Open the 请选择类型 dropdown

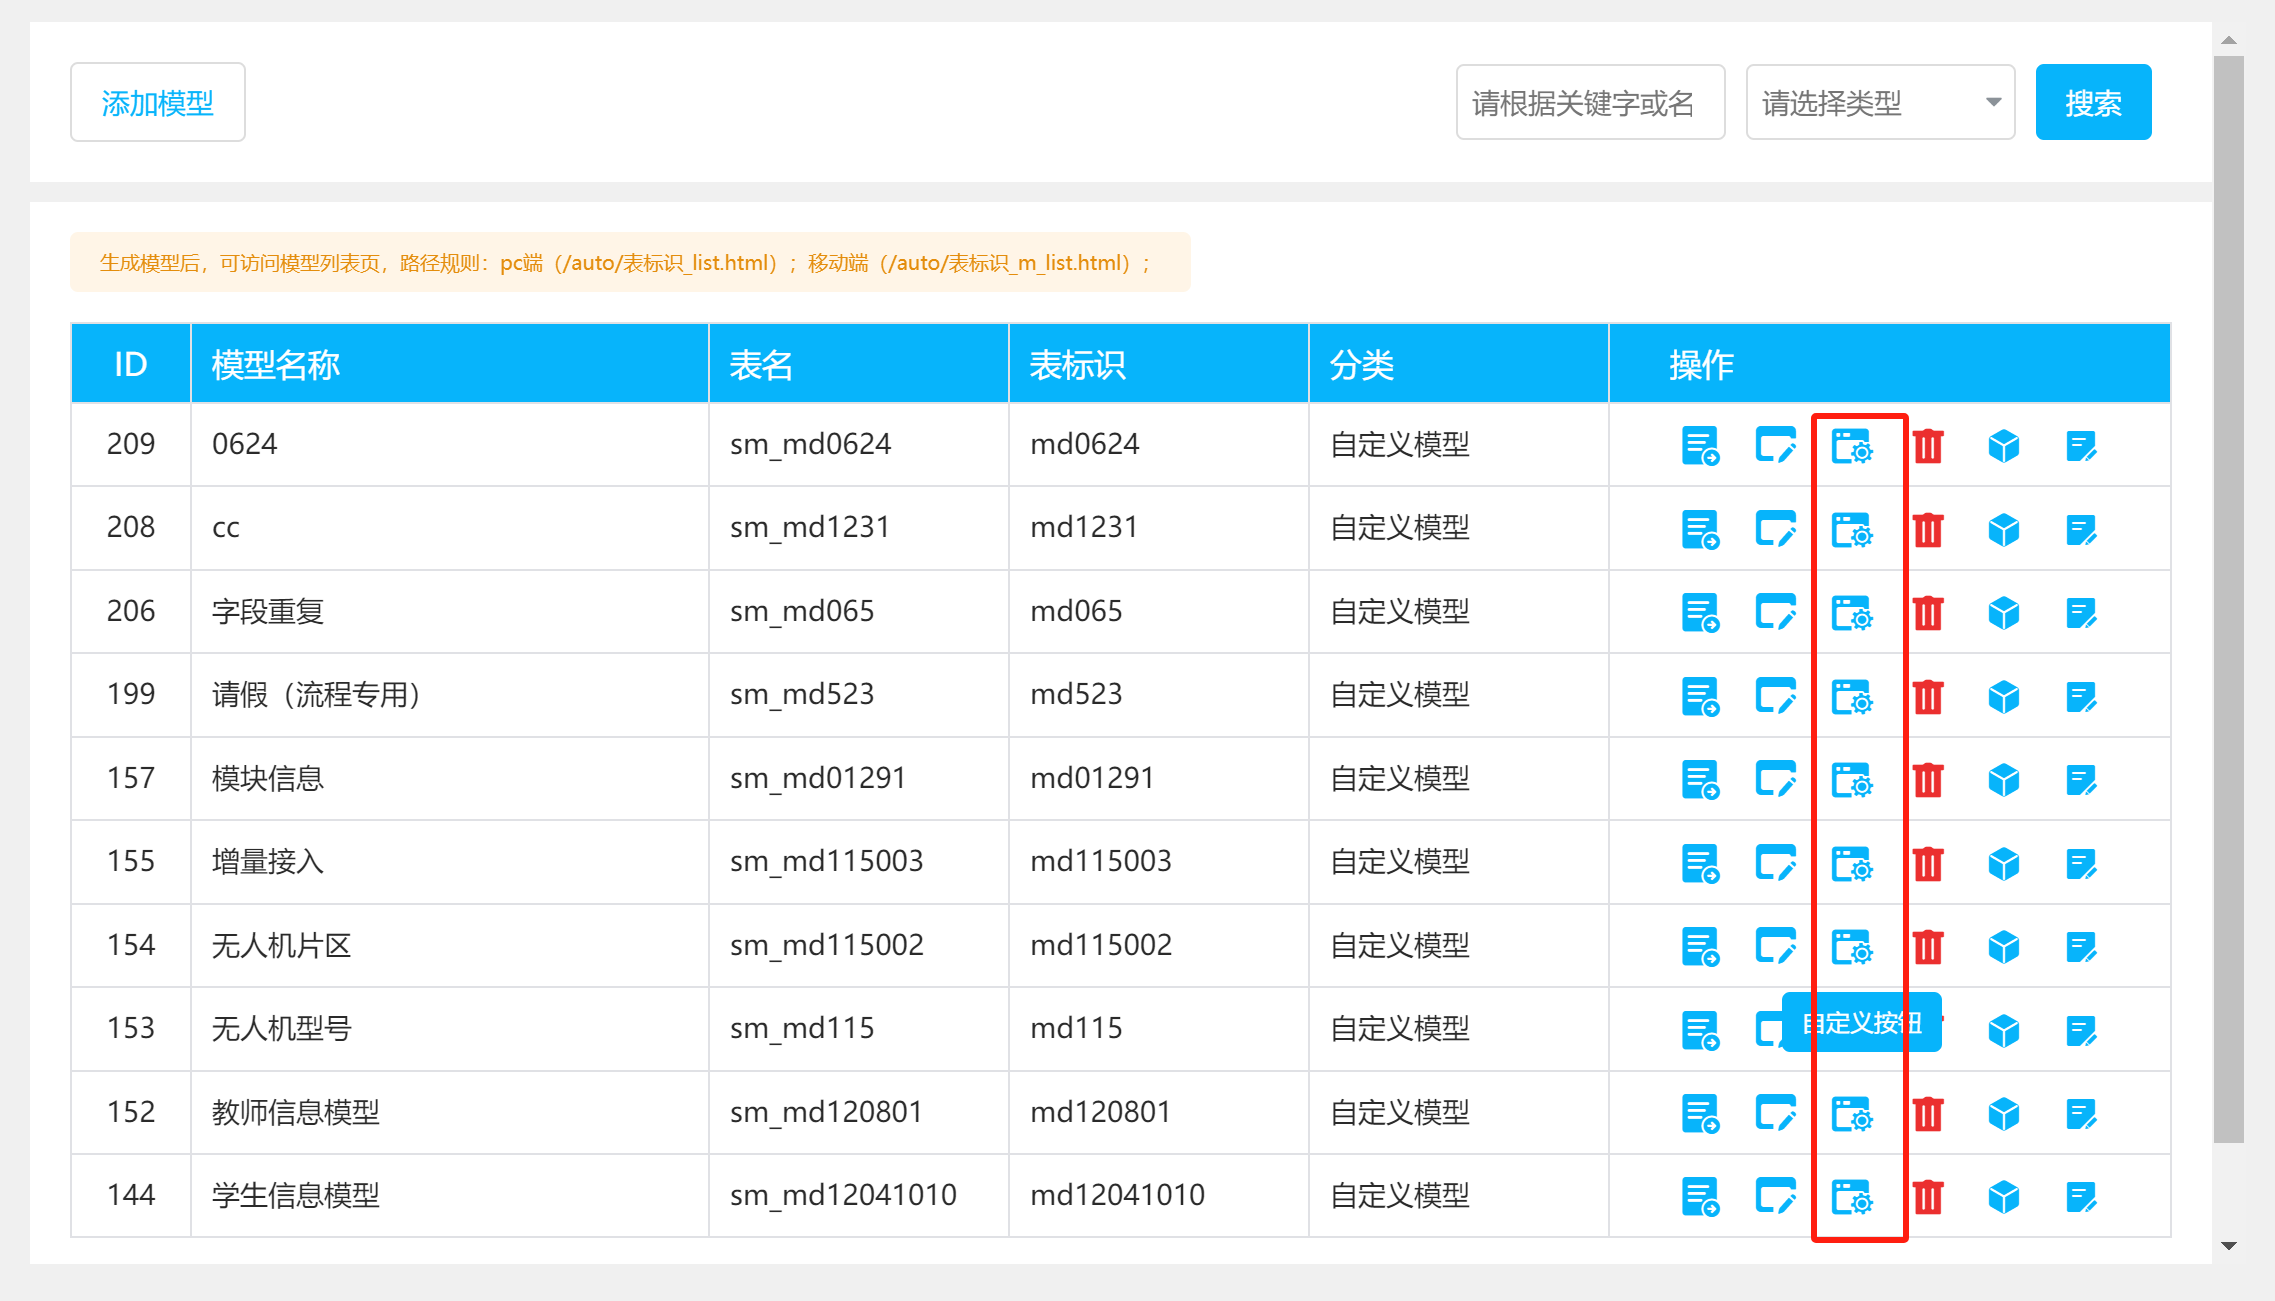coord(1879,103)
